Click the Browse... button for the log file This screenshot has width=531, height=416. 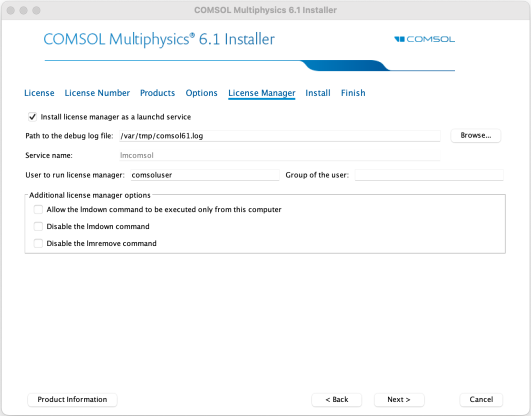(x=475, y=136)
